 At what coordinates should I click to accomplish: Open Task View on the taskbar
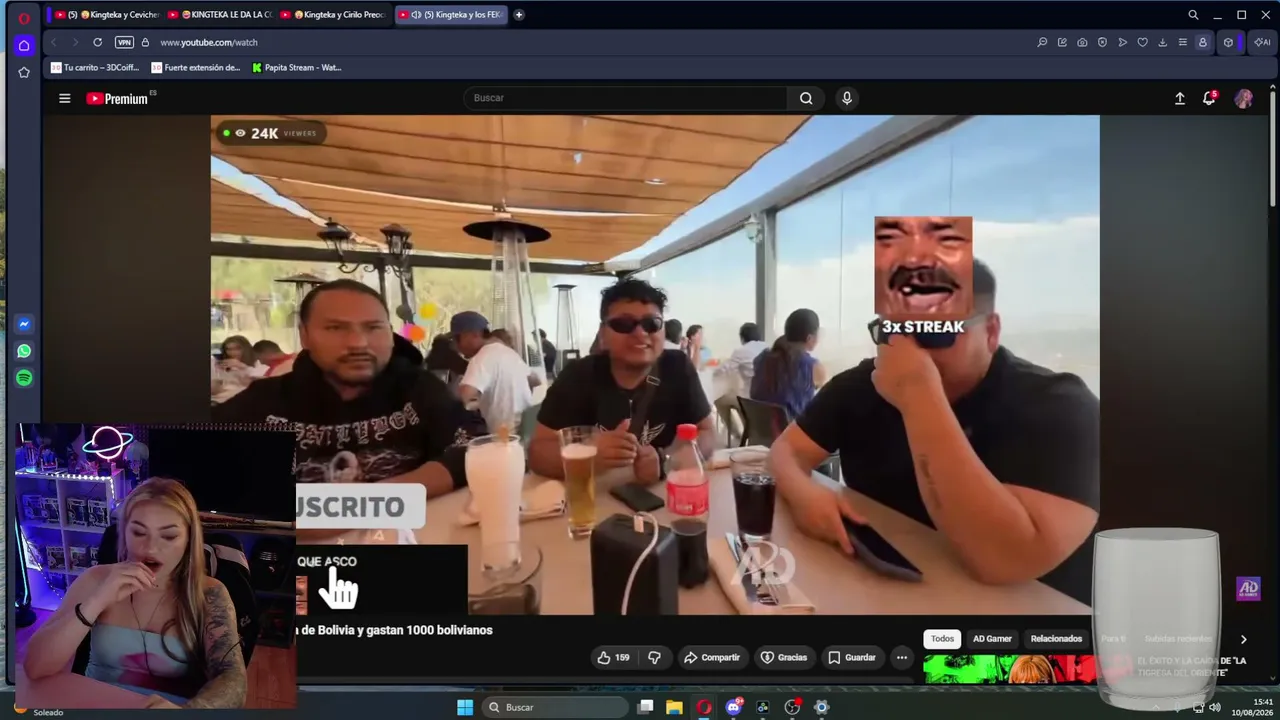(x=646, y=707)
